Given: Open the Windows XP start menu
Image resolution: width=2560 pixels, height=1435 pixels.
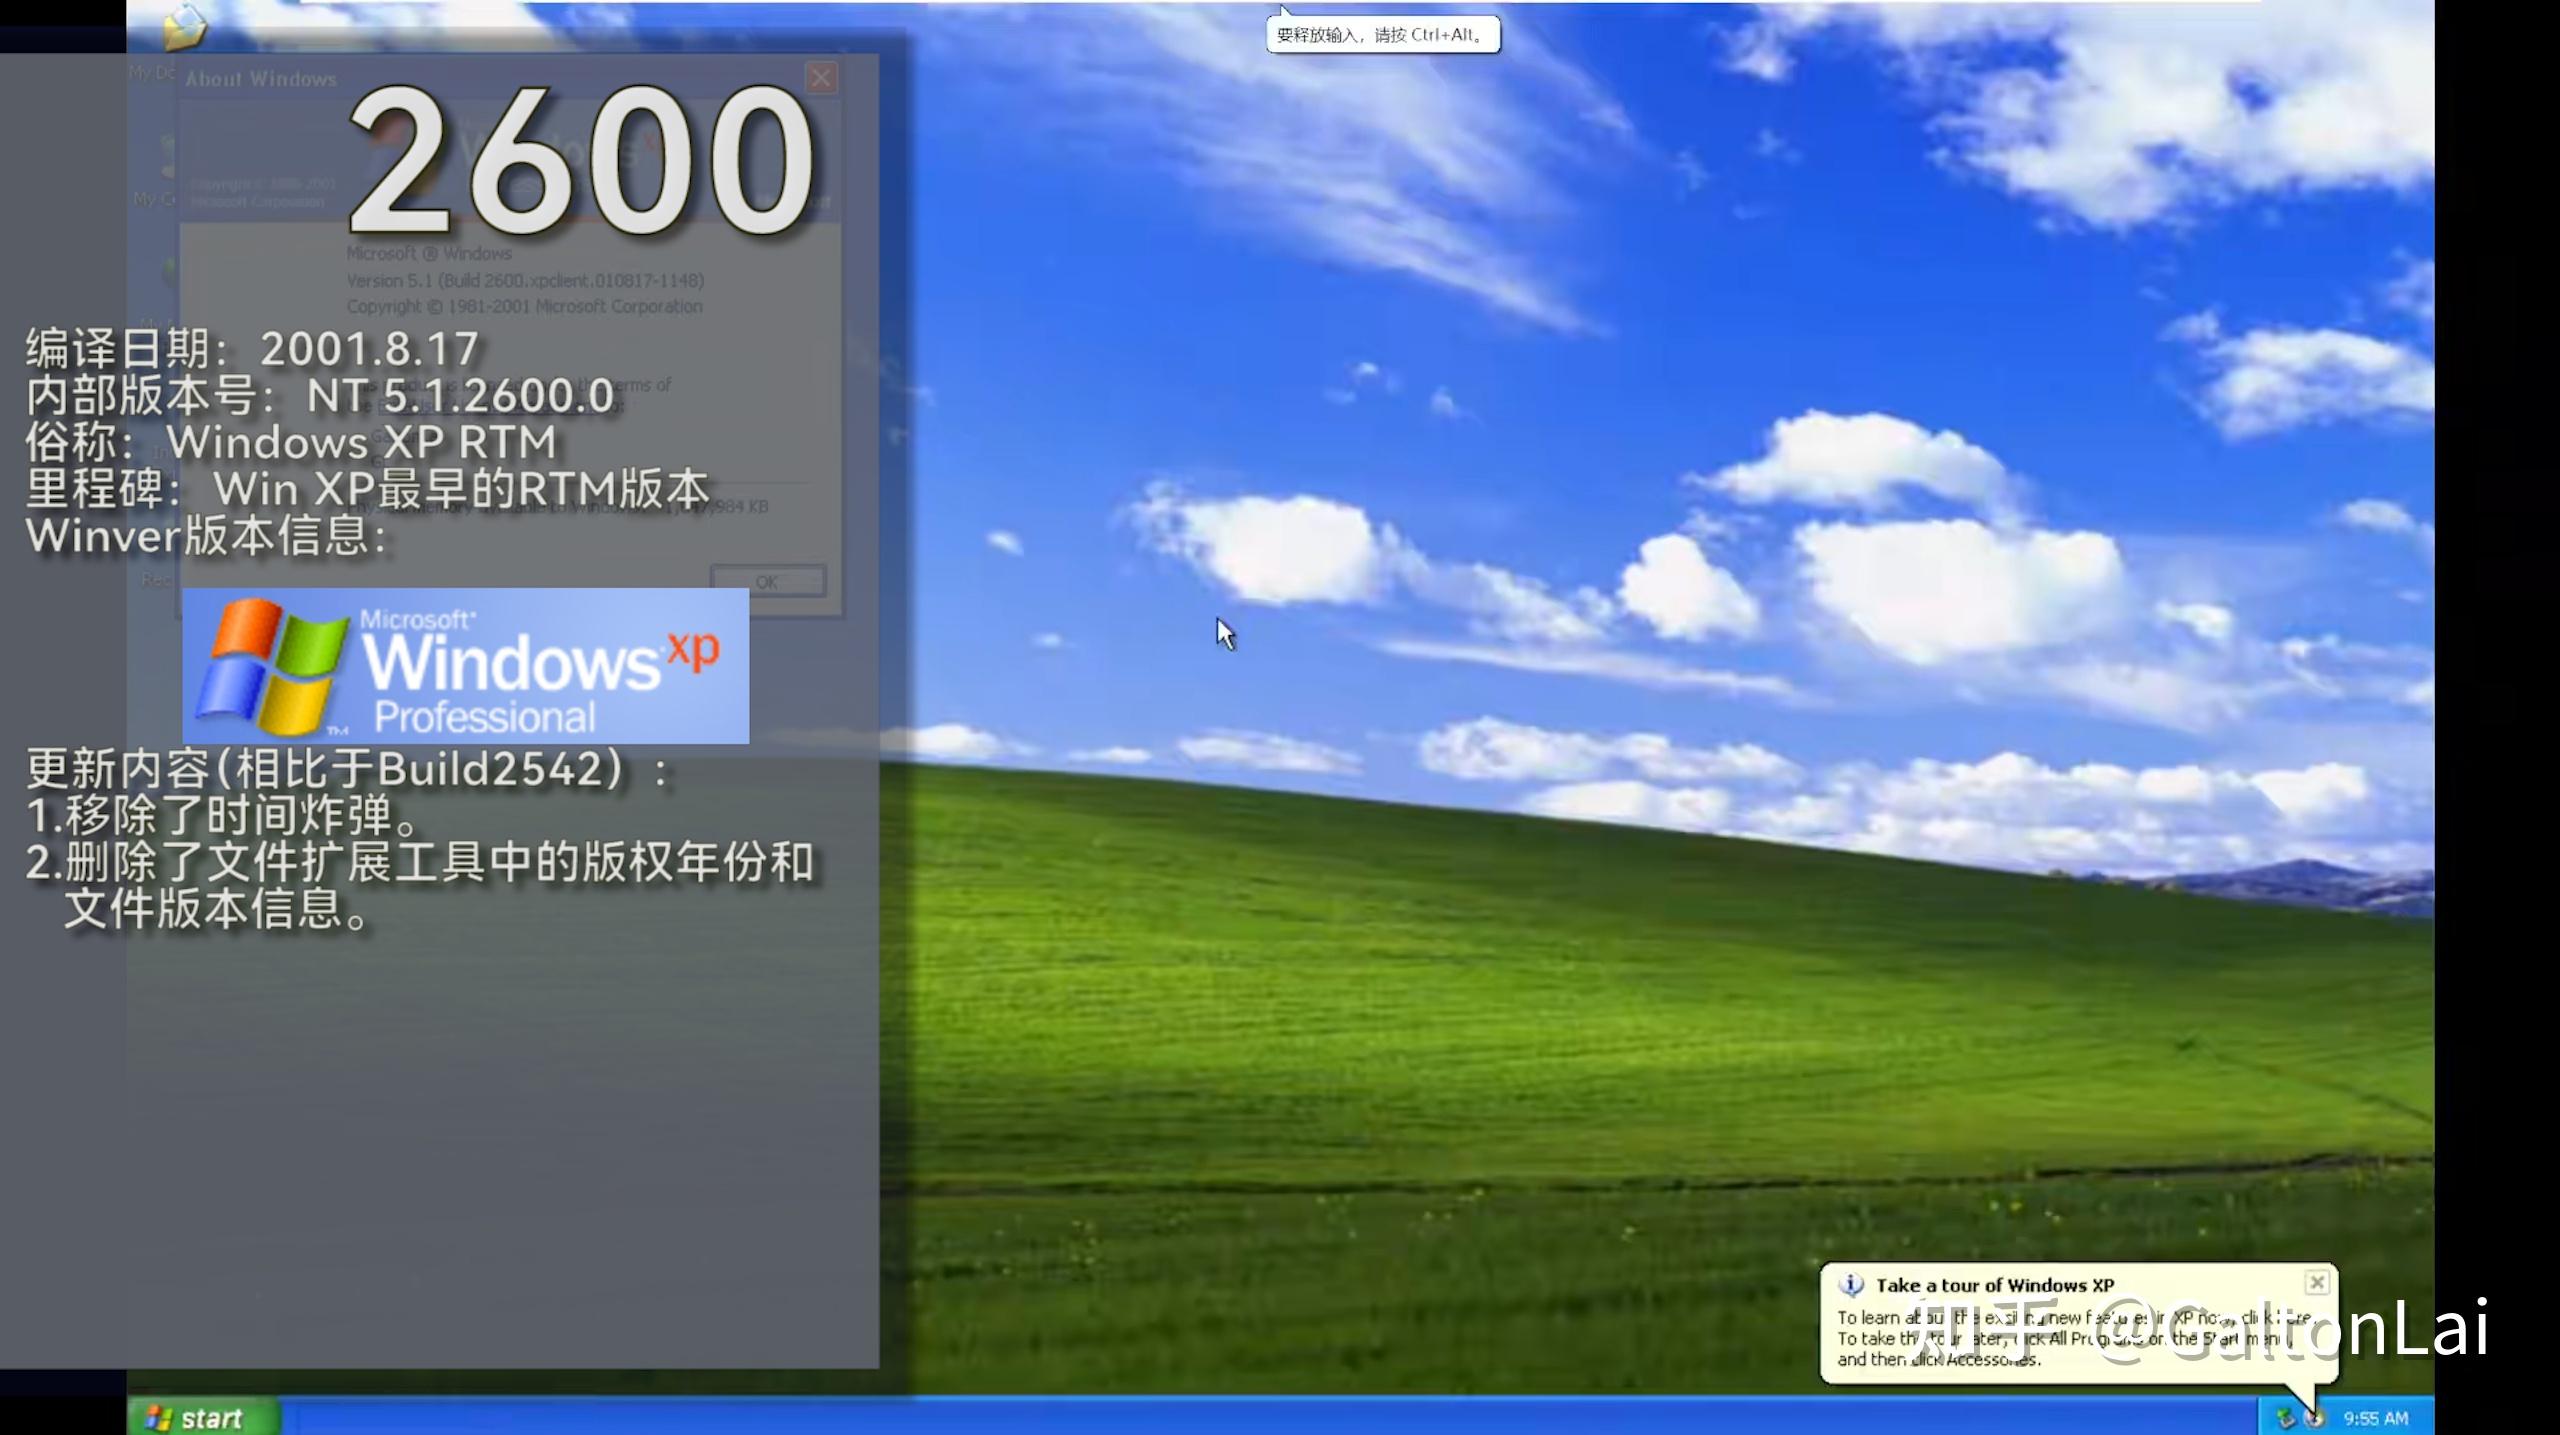Looking at the screenshot, I should point(204,1417).
